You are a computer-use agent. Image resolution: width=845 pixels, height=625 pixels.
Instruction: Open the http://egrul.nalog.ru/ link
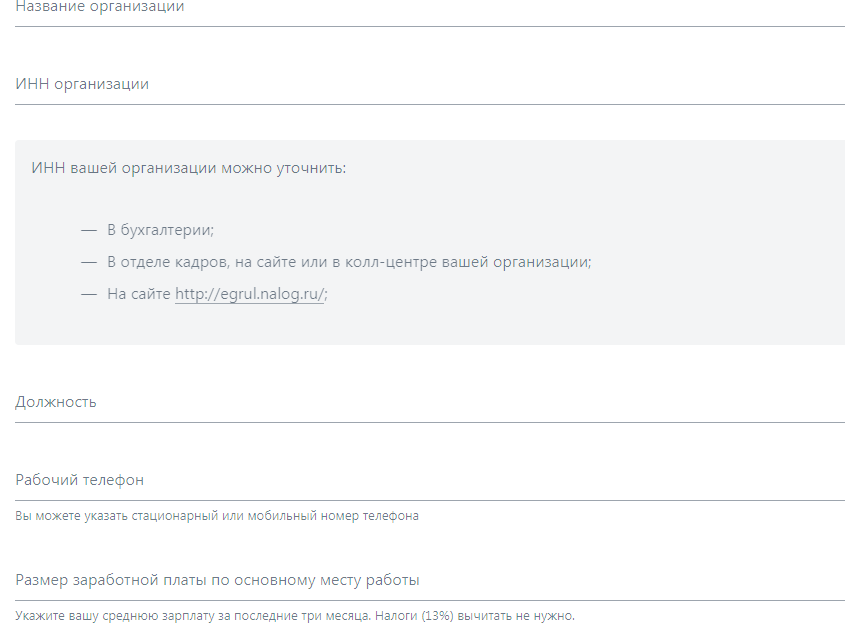(x=249, y=294)
